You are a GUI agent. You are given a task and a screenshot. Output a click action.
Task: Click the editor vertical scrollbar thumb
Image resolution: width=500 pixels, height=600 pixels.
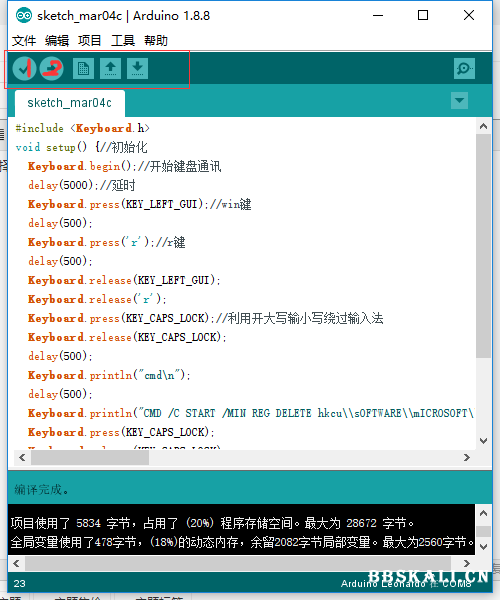pyautogui.click(x=484, y=246)
